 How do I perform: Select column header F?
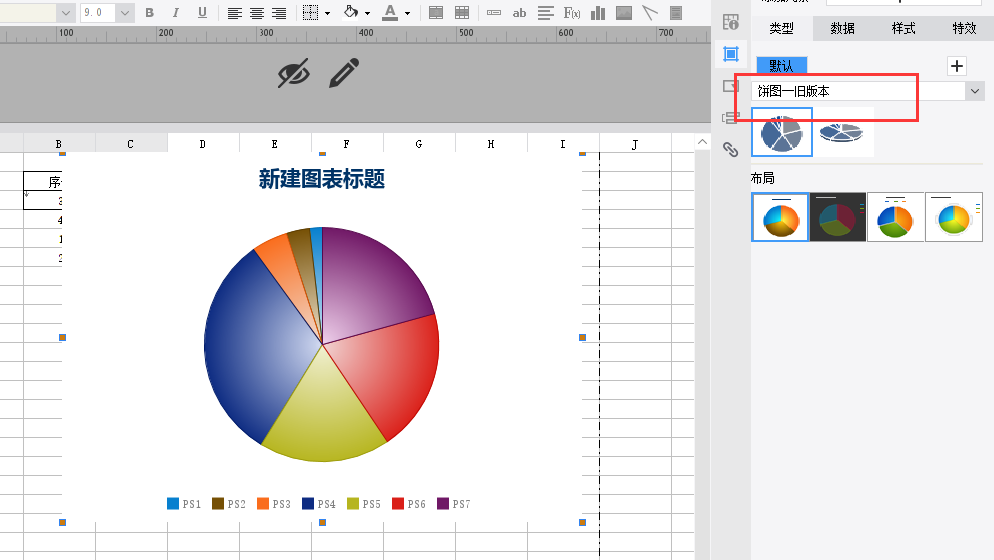pyautogui.click(x=347, y=143)
